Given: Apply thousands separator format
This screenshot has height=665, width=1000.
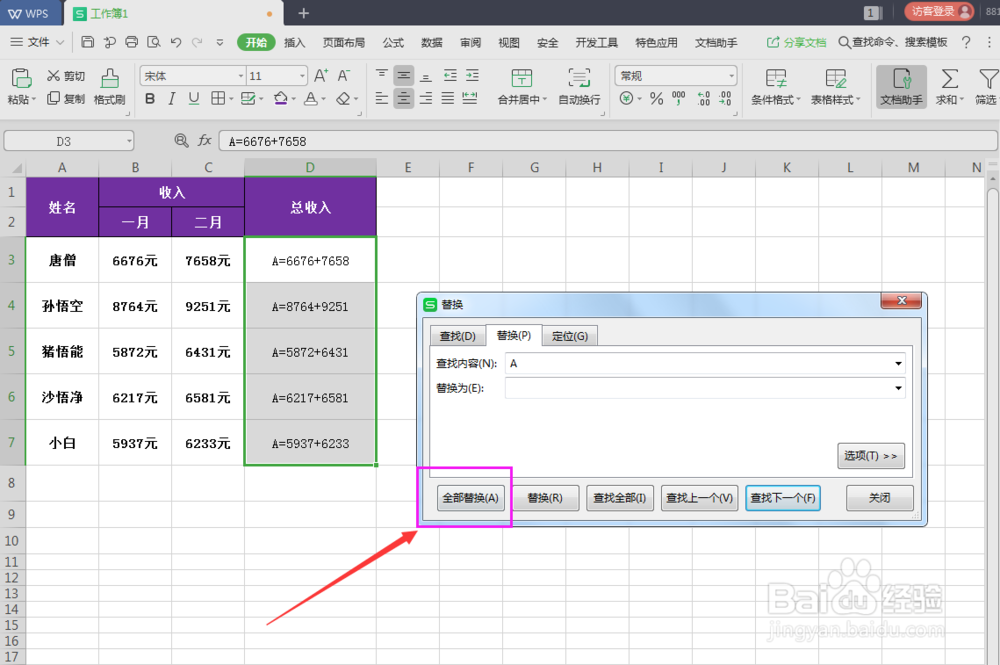Looking at the screenshot, I should (679, 98).
